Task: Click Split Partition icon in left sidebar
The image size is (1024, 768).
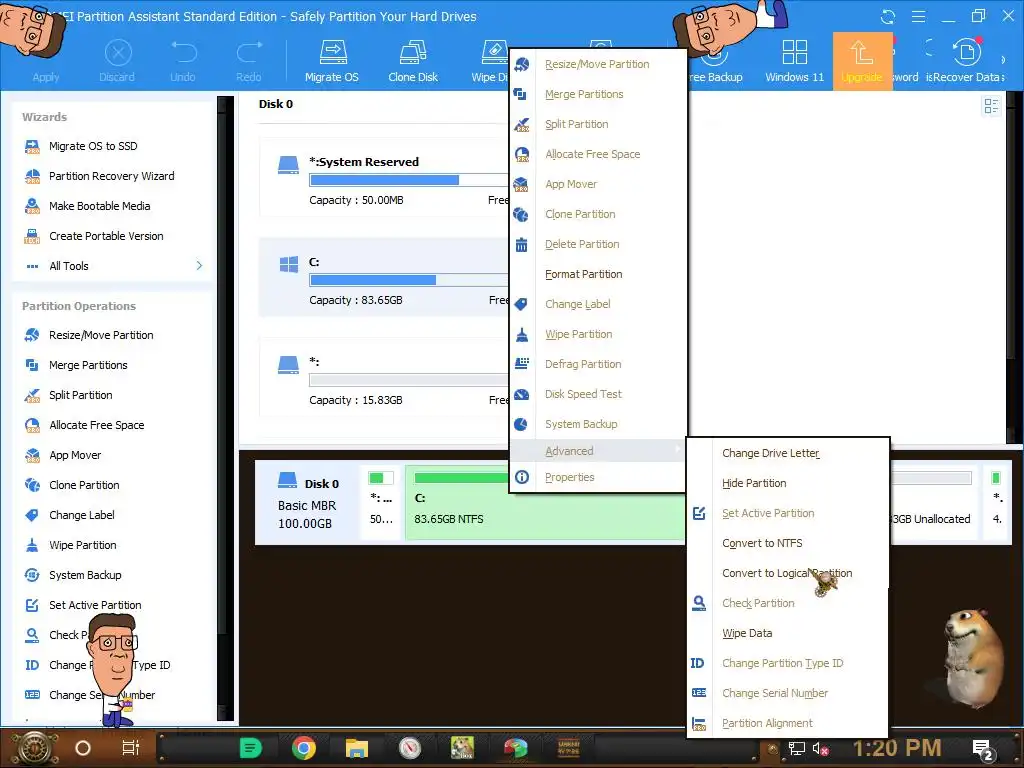Action: [x=32, y=395]
